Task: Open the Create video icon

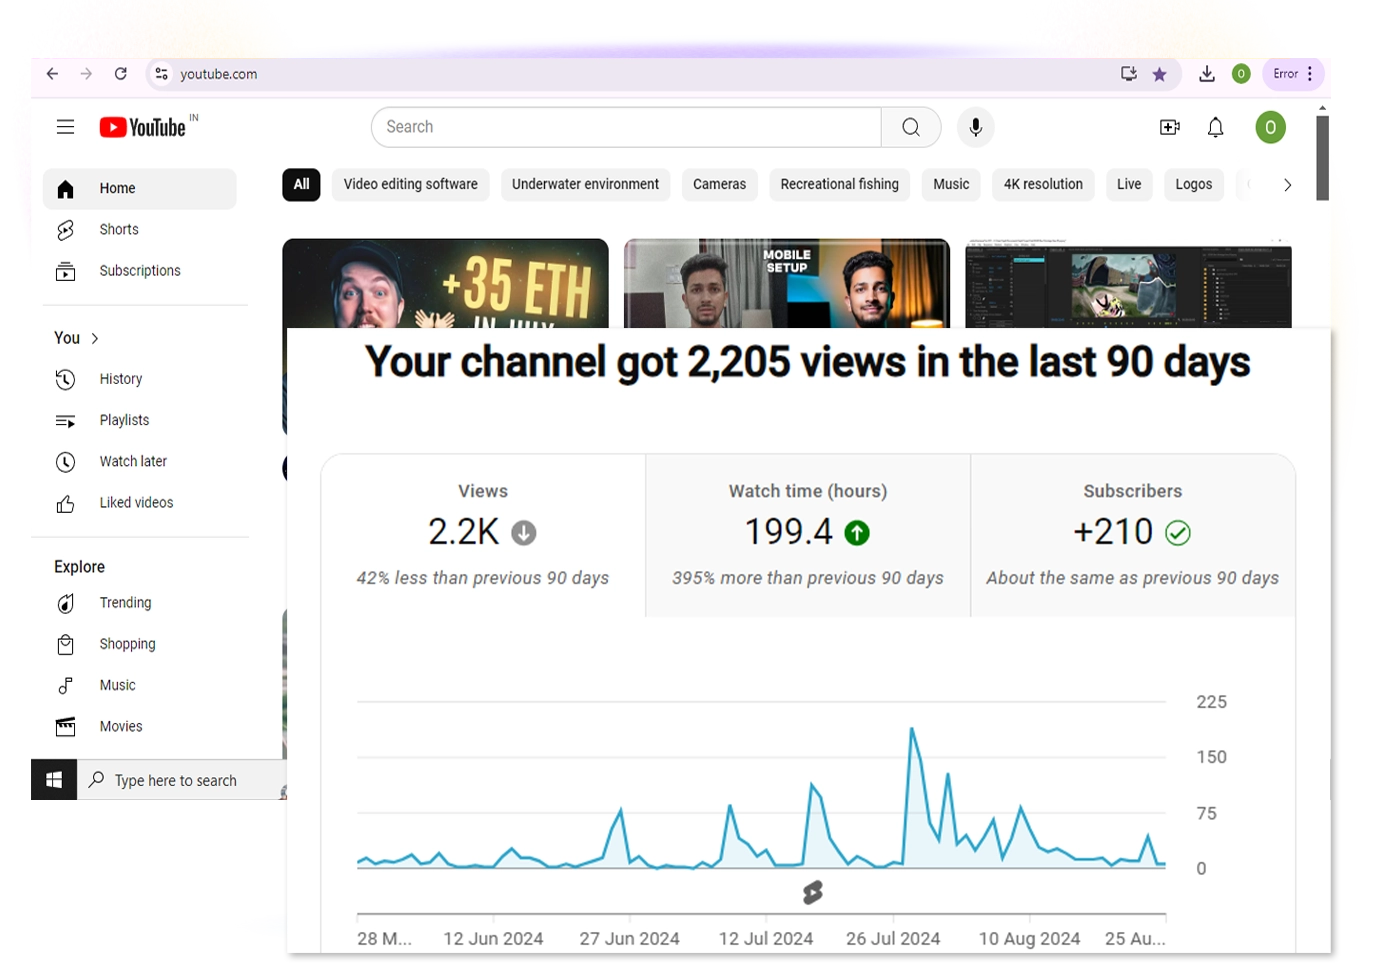Action: coord(1169,127)
